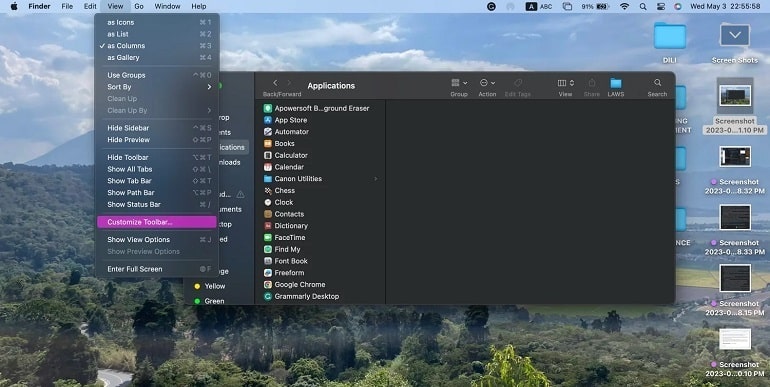Image resolution: width=770 pixels, height=387 pixels.
Task: Open the Grammarly menu bar icon
Action: pos(491,6)
